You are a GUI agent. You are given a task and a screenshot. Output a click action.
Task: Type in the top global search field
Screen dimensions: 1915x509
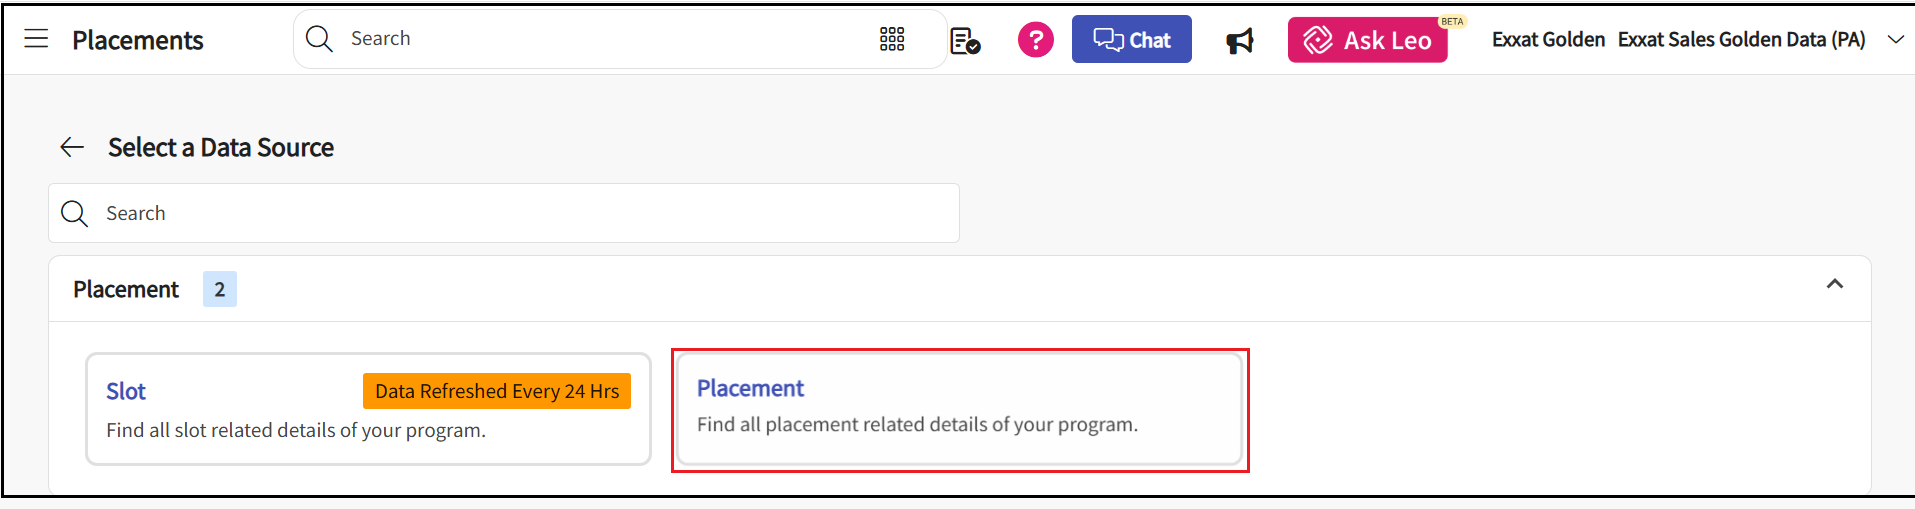pos(600,39)
